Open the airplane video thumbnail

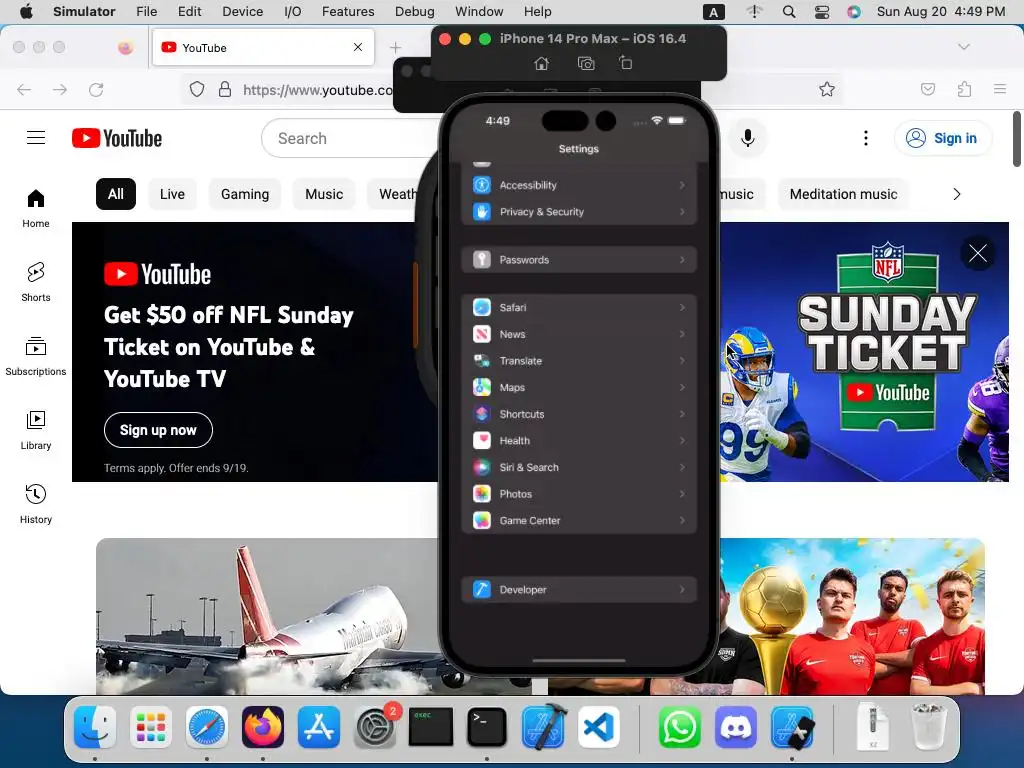(x=268, y=616)
